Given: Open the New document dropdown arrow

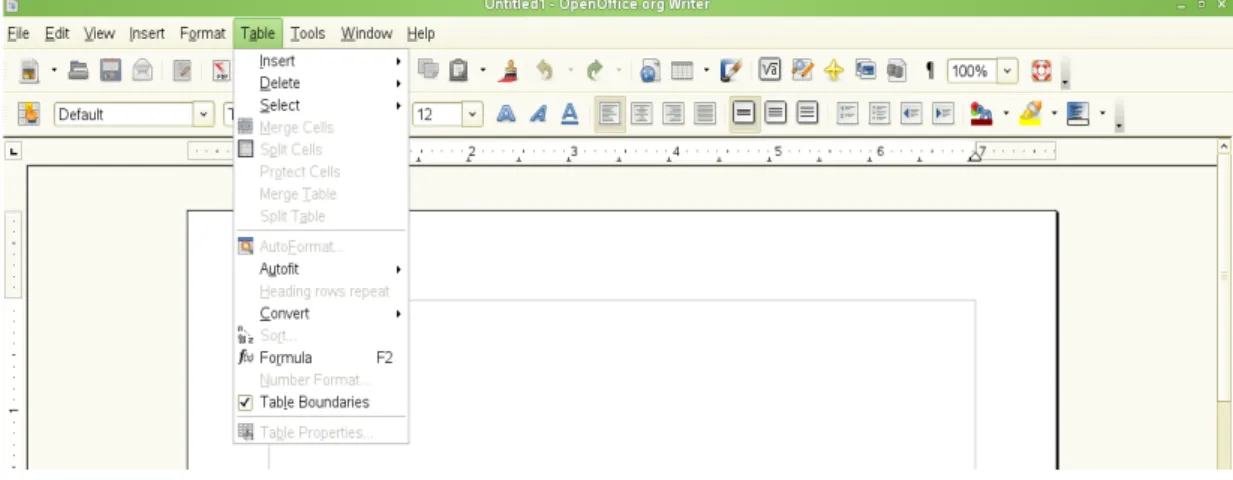Looking at the screenshot, I should click(55, 71).
